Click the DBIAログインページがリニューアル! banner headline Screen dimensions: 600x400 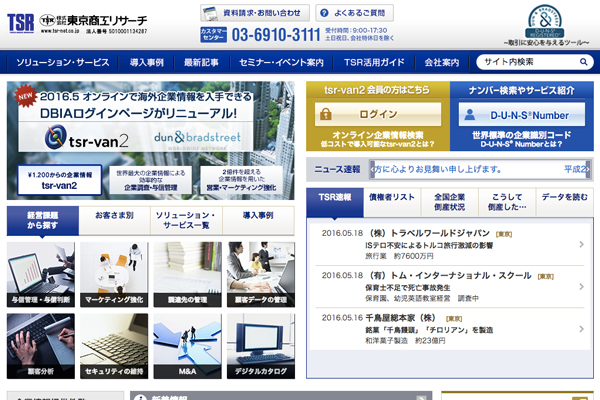139,113
